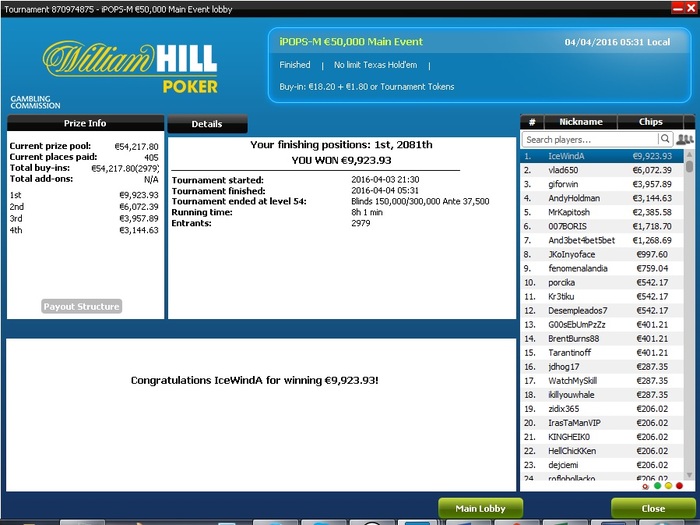Select player row Tarantinoff
The width and height of the screenshot is (700, 525).
click(x=602, y=353)
